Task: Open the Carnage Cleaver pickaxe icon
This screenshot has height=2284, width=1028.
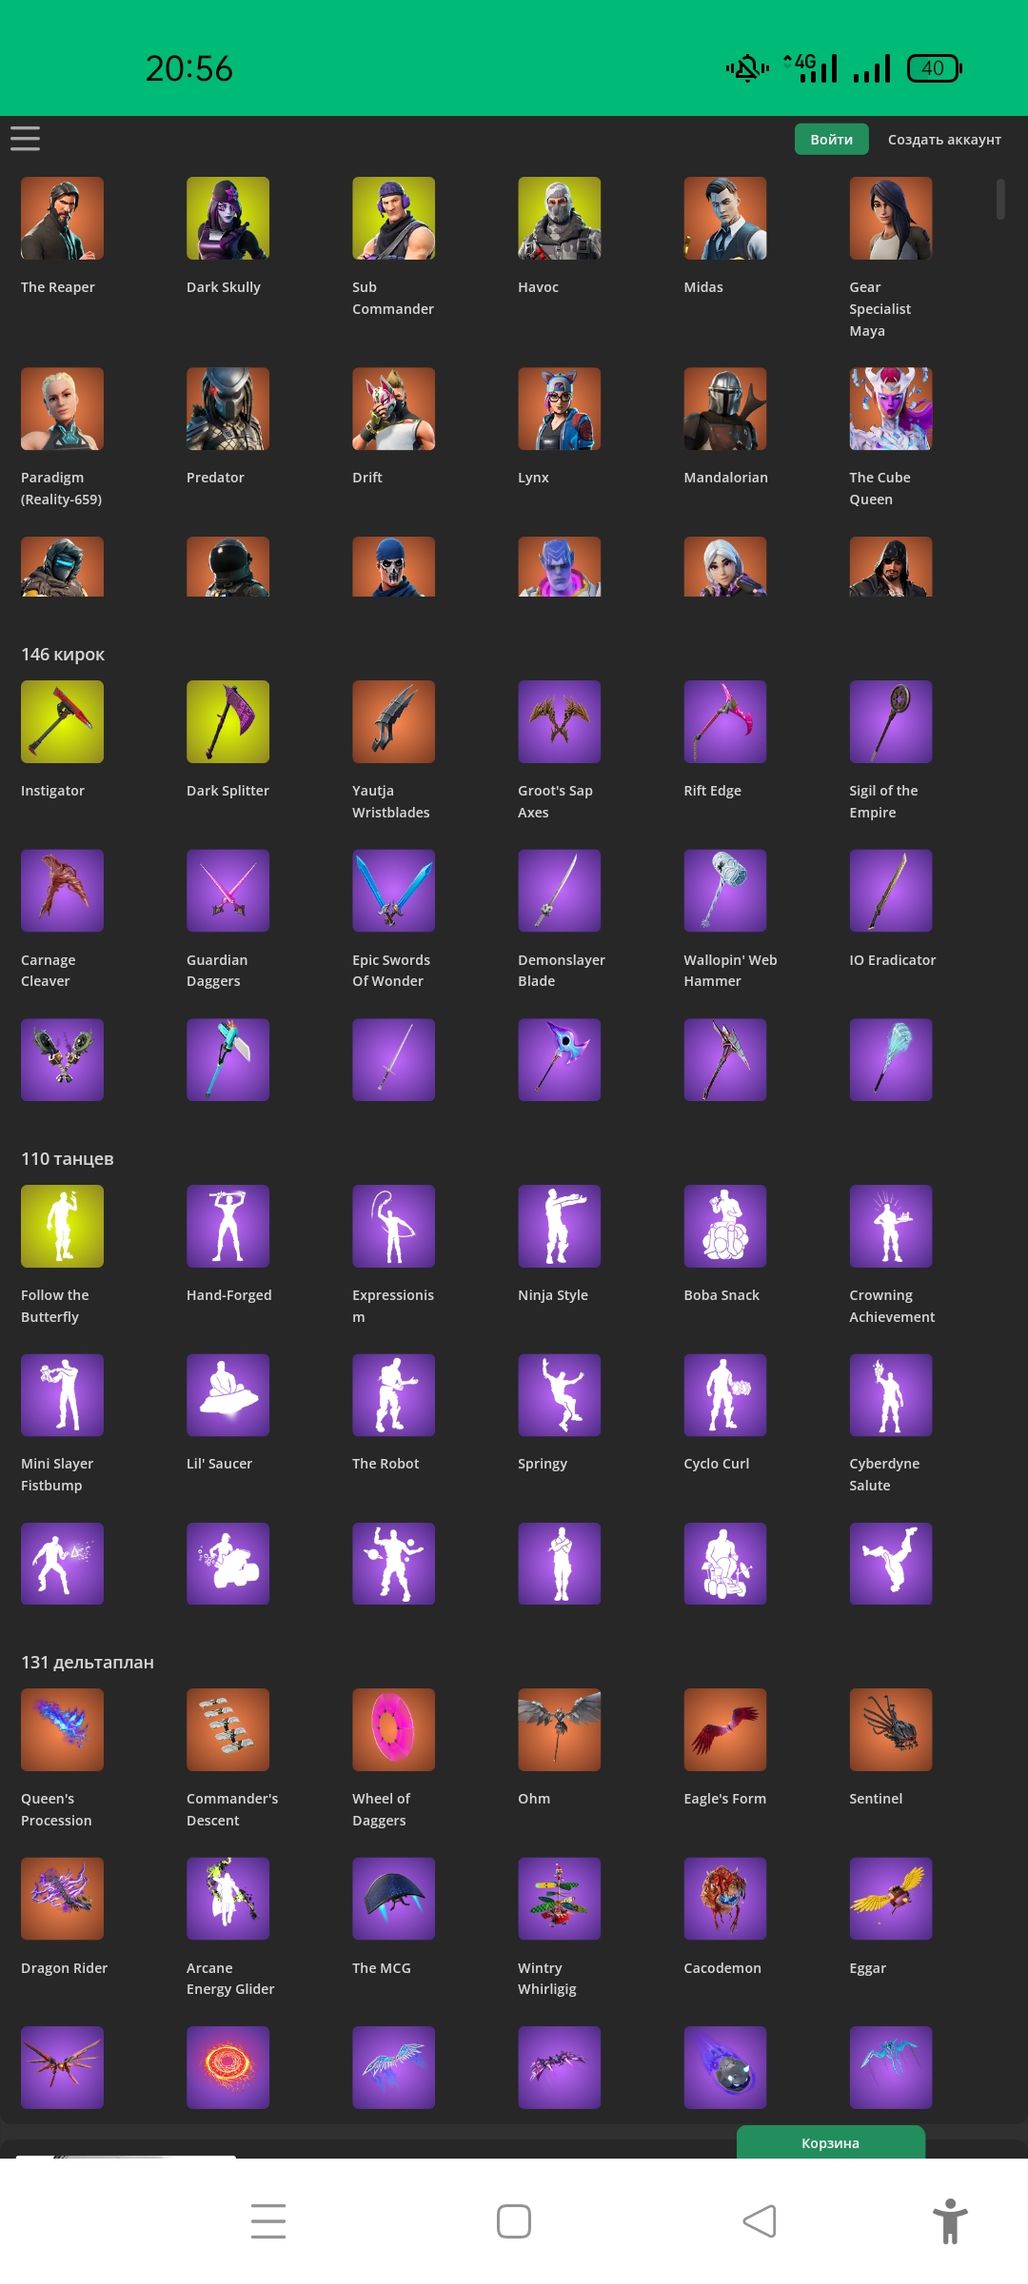Action: coord(62,890)
